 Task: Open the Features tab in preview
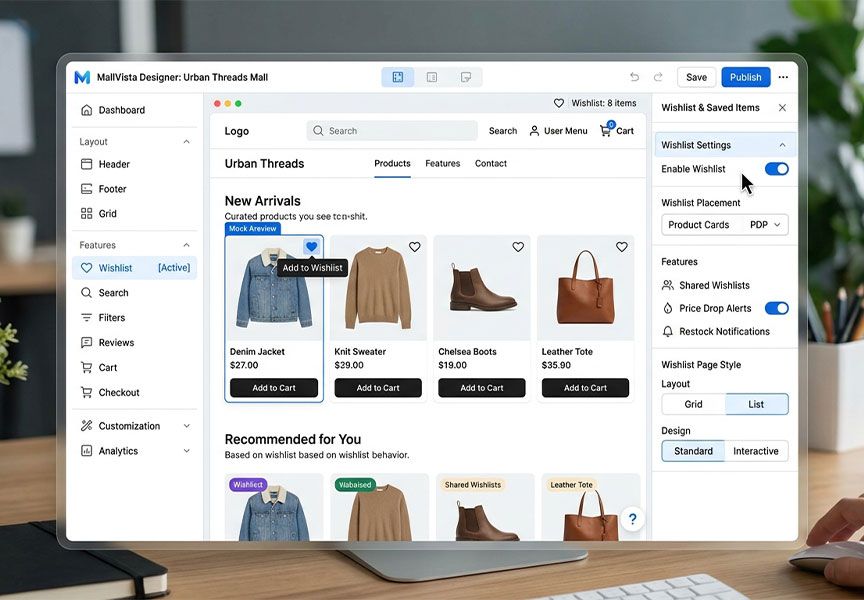(442, 164)
